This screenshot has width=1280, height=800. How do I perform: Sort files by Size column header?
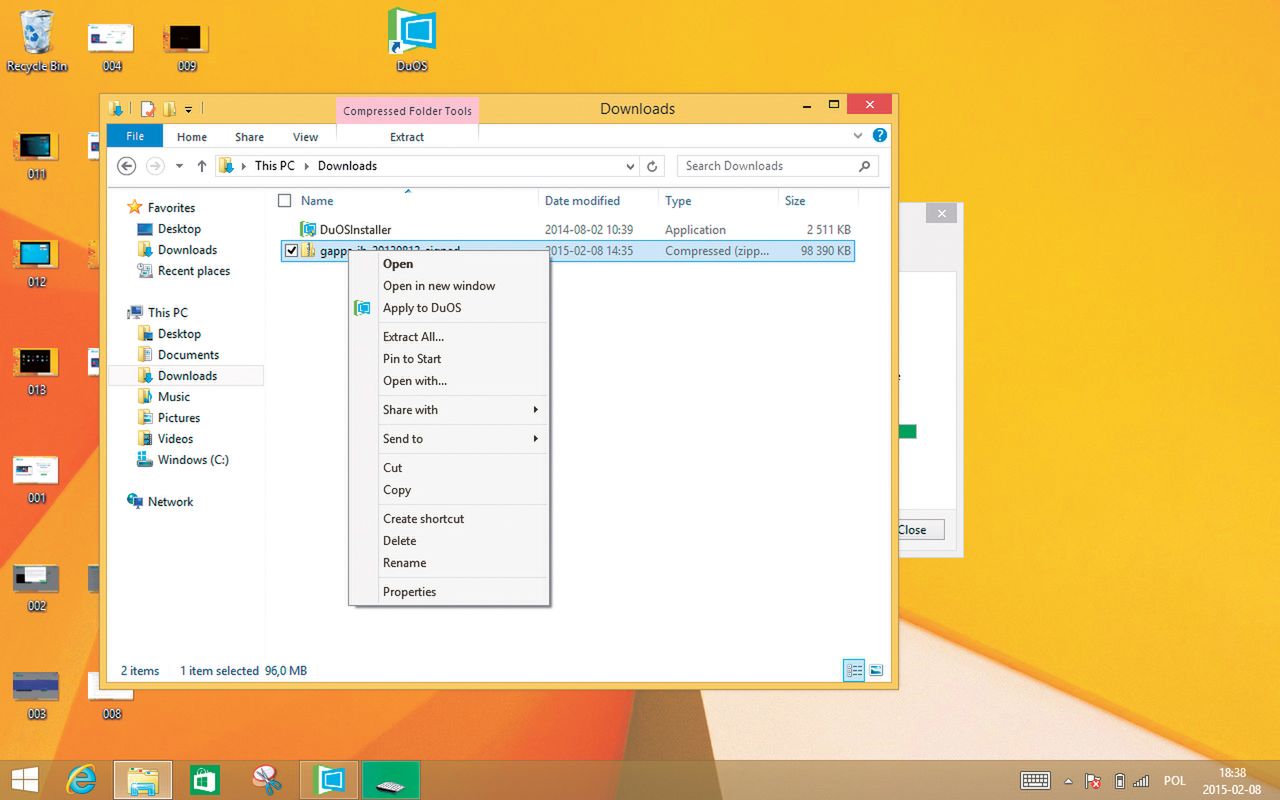point(818,201)
